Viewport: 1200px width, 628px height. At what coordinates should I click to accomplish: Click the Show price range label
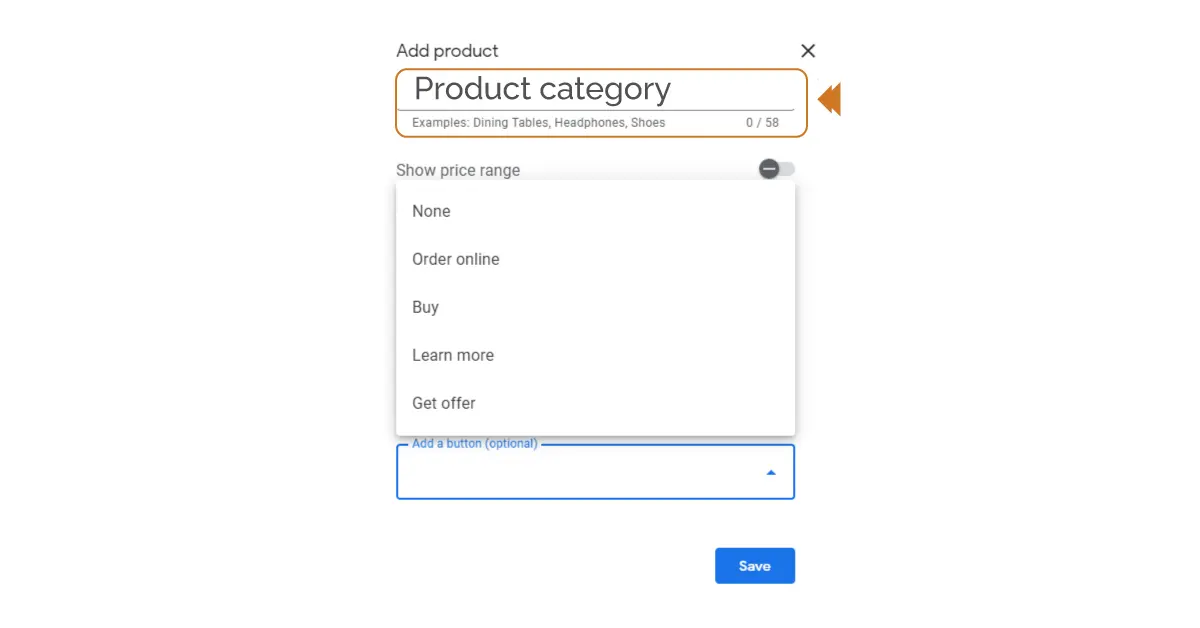(x=458, y=170)
